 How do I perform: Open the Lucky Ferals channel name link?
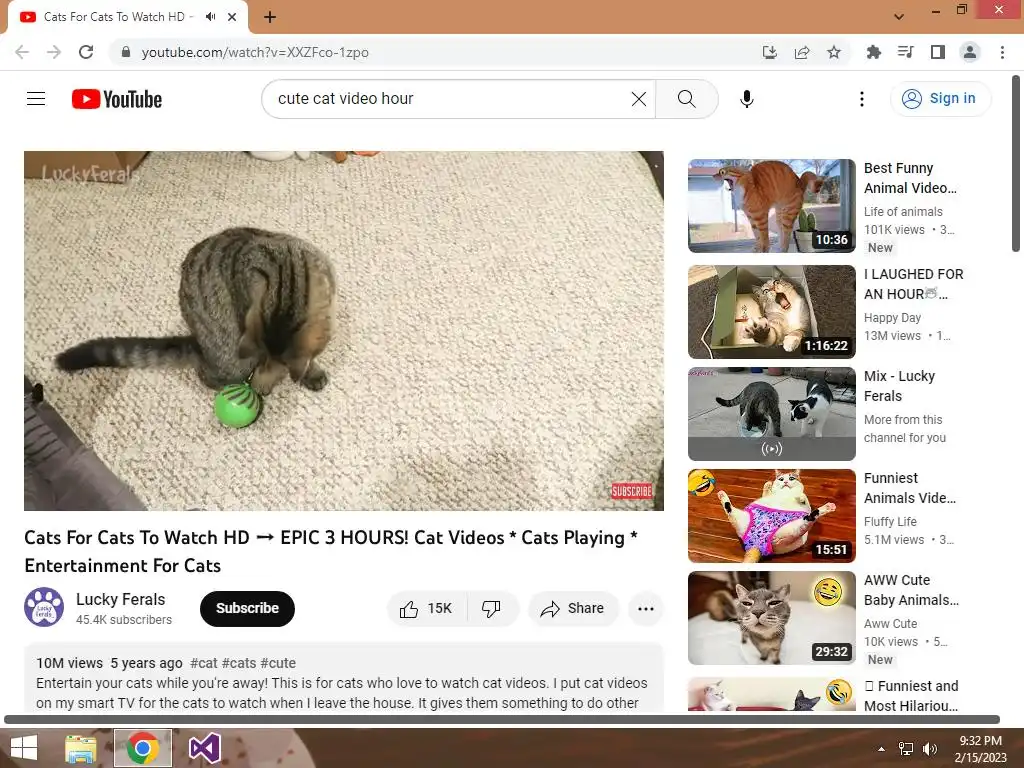[x=120, y=600]
